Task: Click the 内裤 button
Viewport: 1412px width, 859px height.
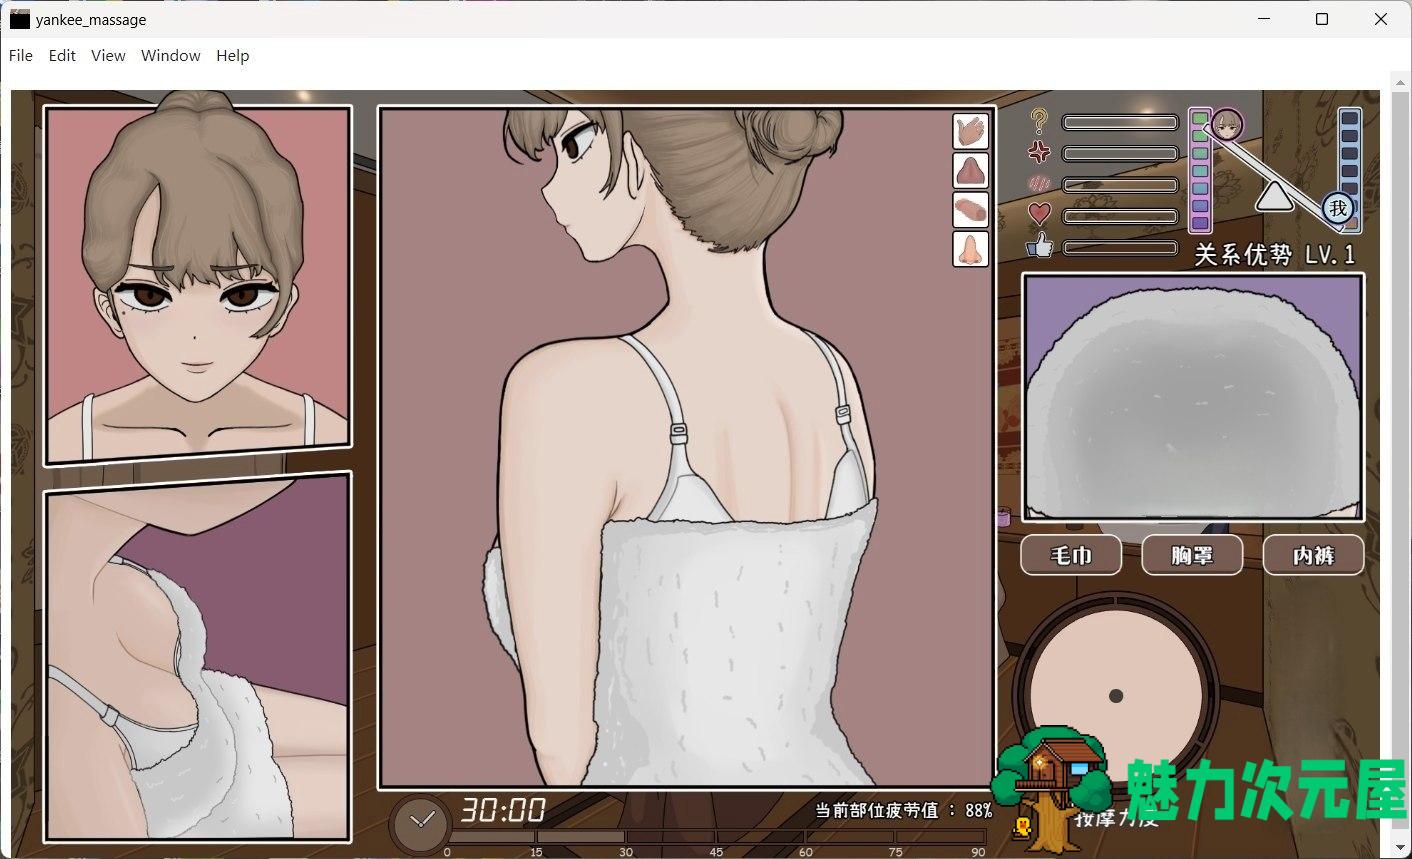Action: point(1313,555)
